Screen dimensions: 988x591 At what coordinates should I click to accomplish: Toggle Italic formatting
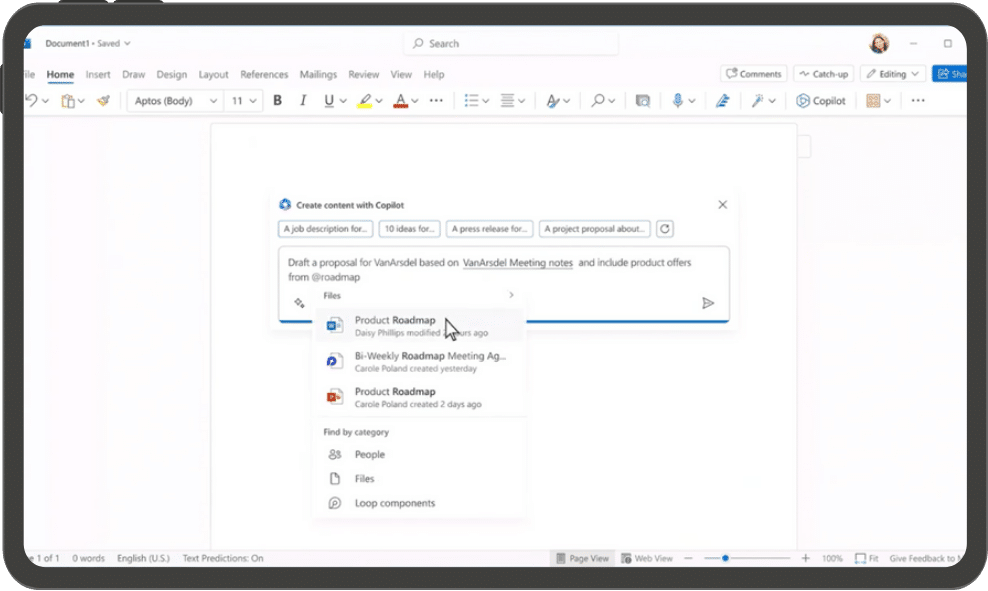click(303, 101)
